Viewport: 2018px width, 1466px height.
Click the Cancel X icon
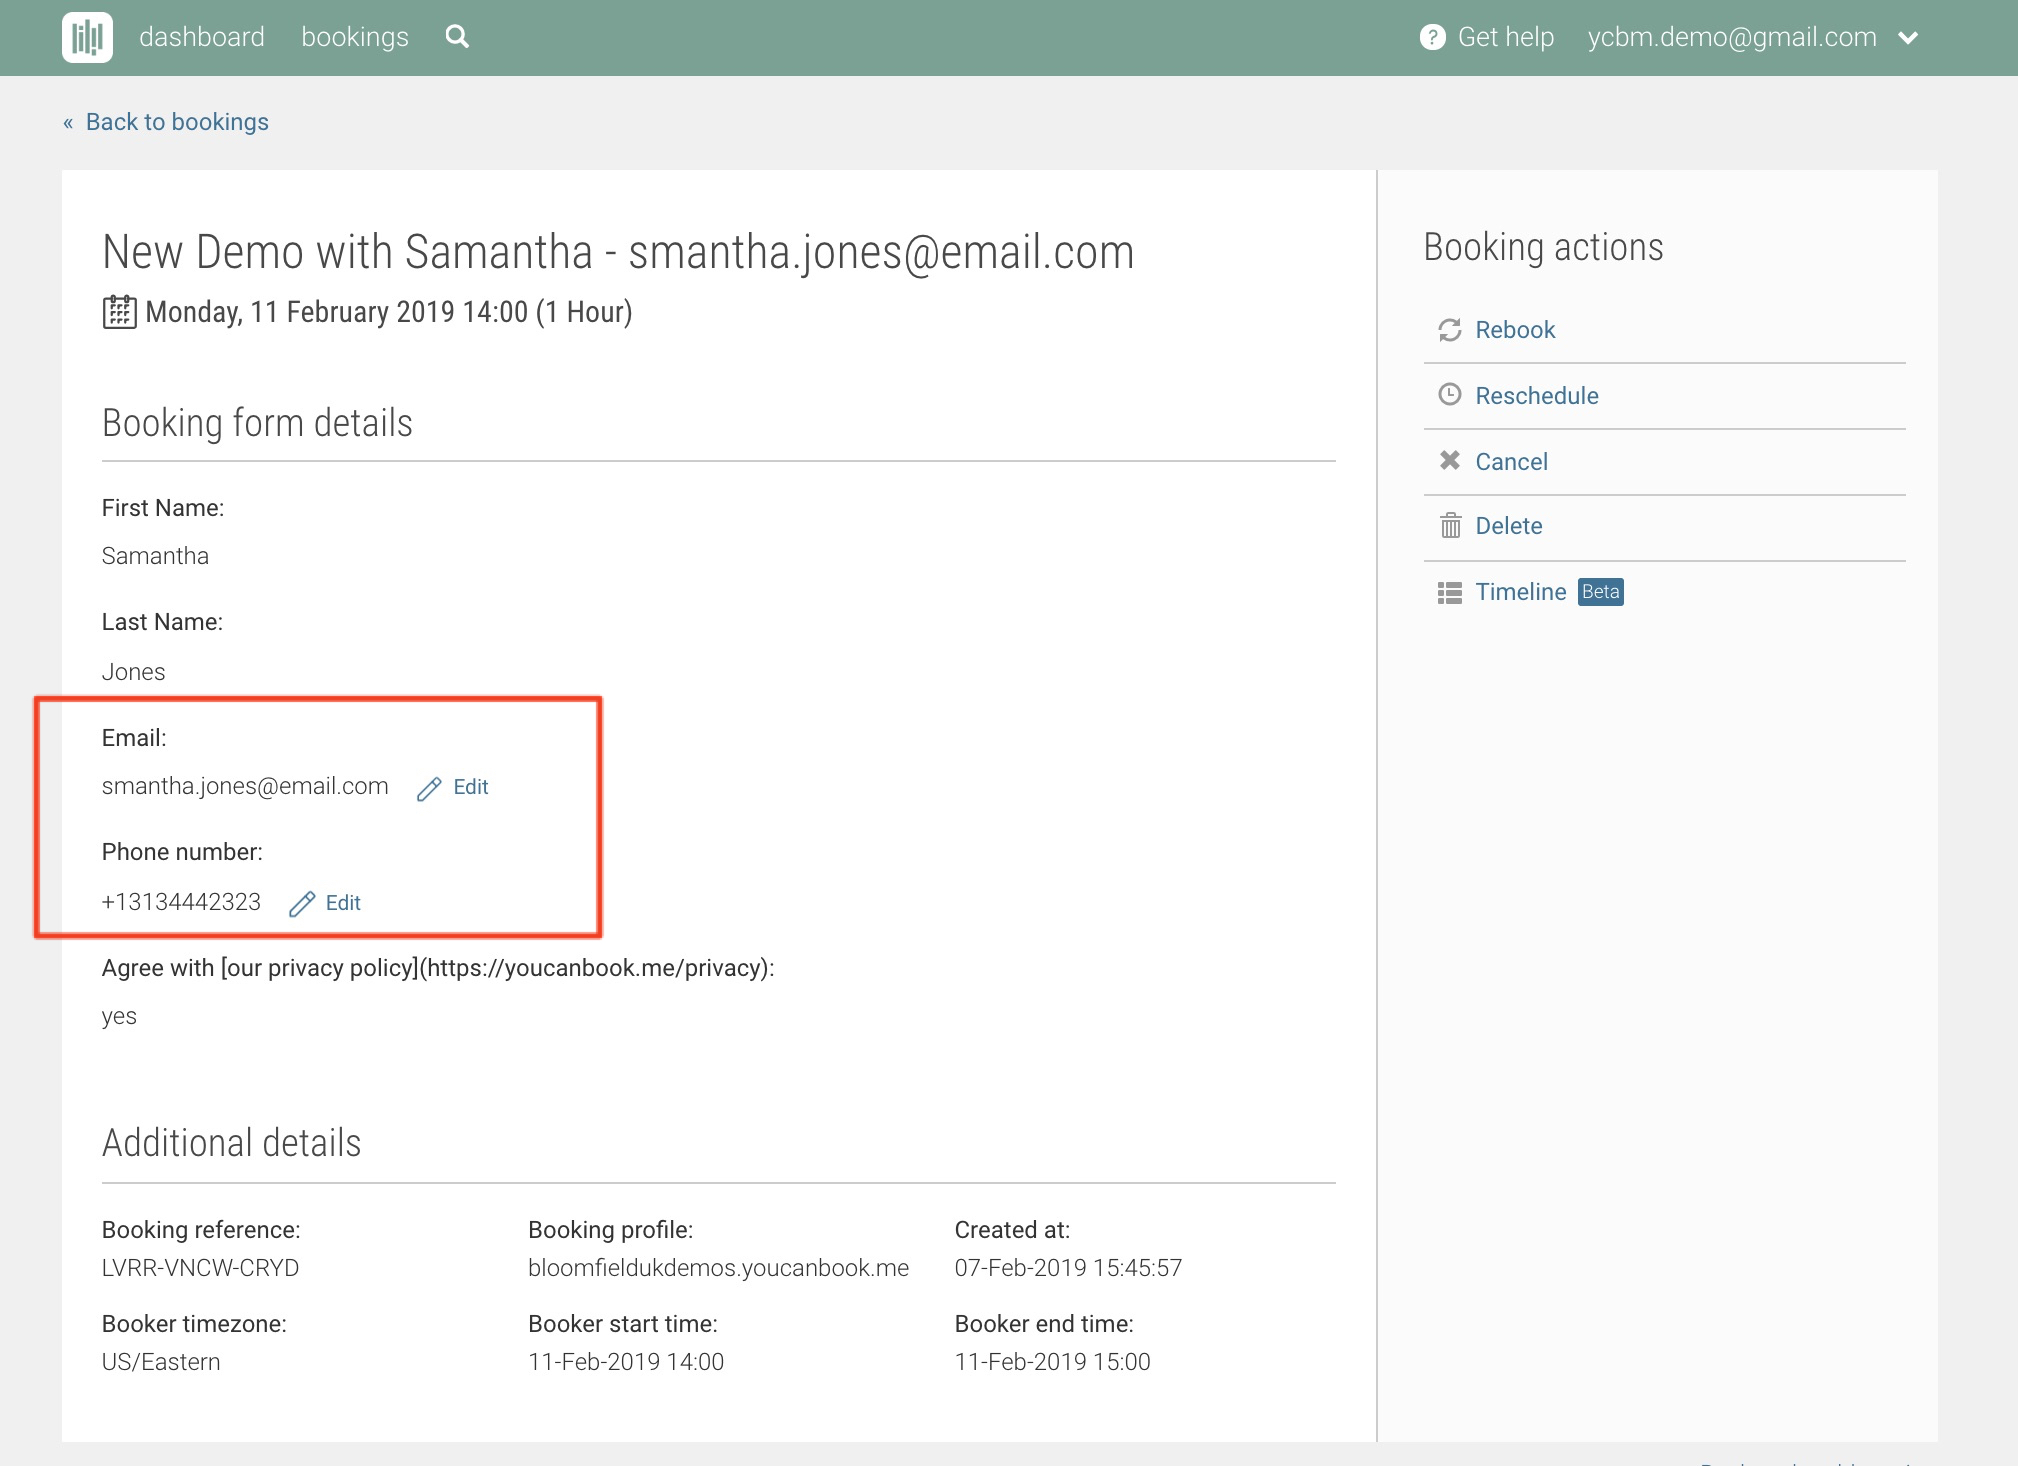pyautogui.click(x=1449, y=460)
